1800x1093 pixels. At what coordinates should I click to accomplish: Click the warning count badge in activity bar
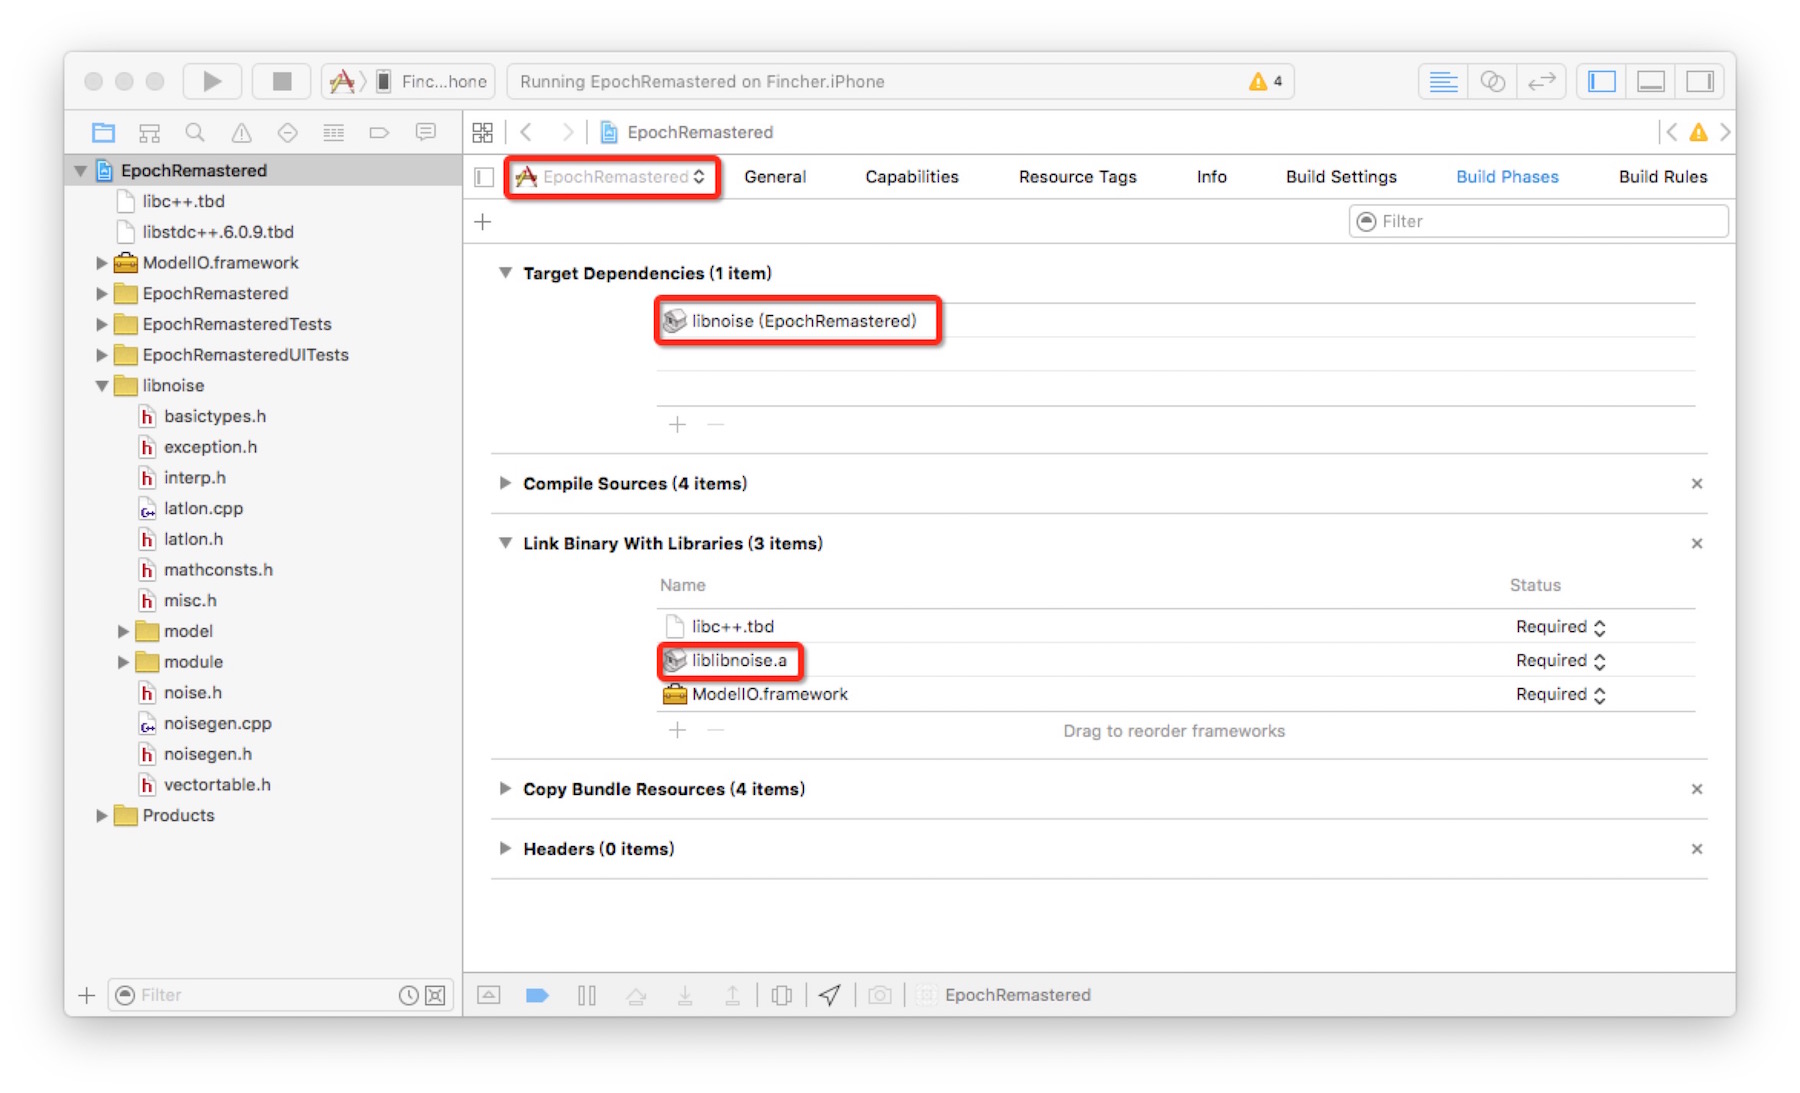coord(1266,81)
